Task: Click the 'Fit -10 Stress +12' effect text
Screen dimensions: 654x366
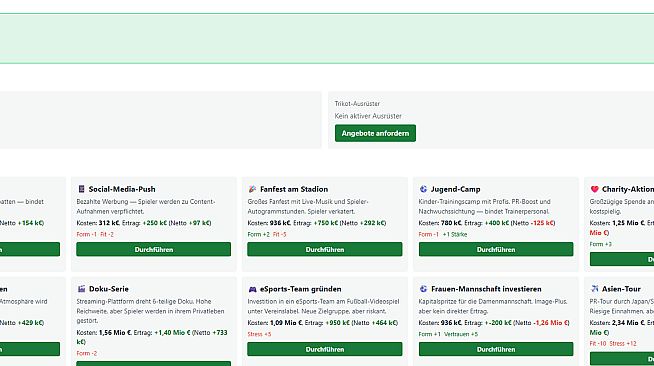Action: pyautogui.click(x=613, y=344)
